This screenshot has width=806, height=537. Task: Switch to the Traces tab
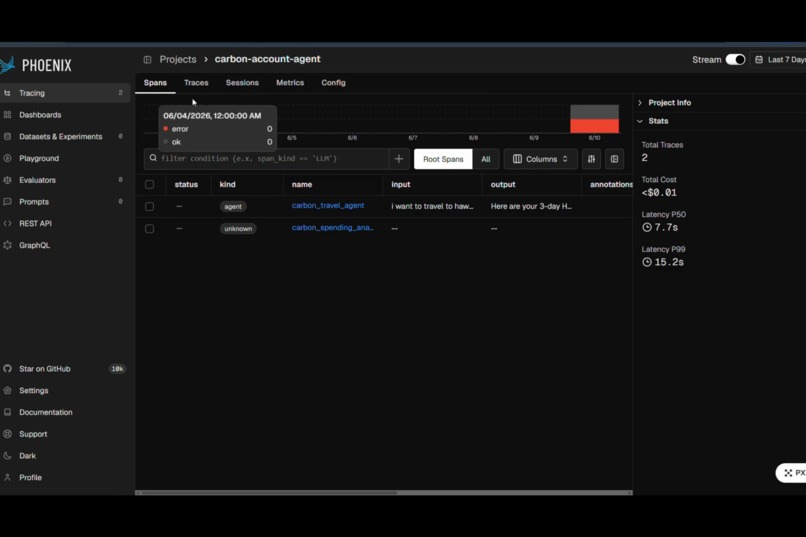tap(196, 83)
